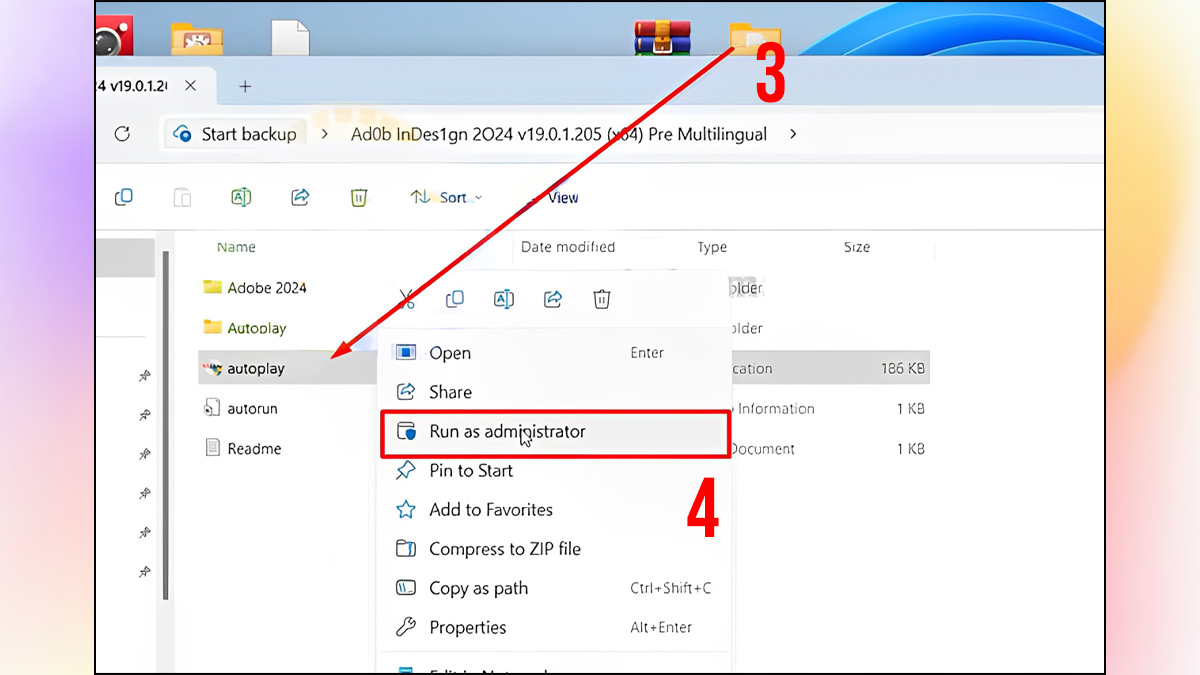The height and width of the screenshot is (675, 1200).
Task: Choose Pin to Start
Action: (x=554, y=470)
